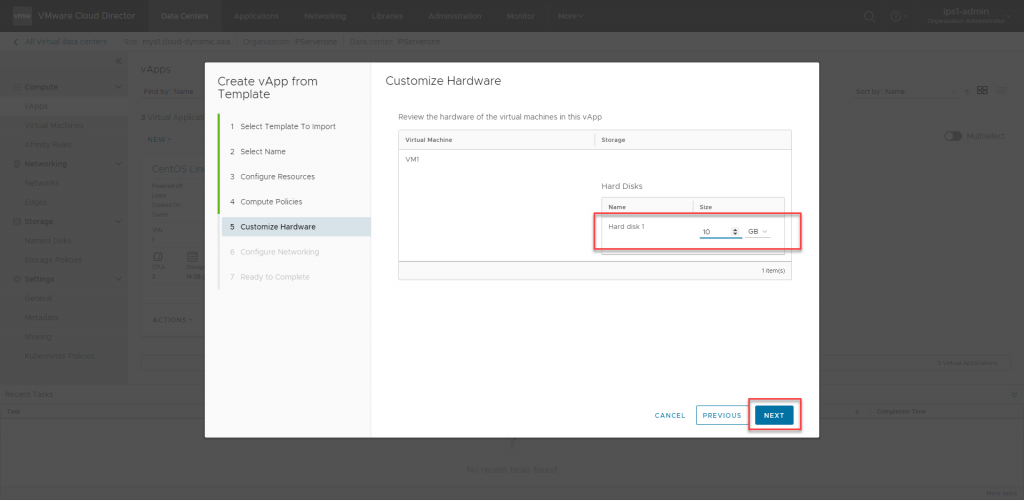Expand the More menu in top navigation
Image resolution: width=1024 pixels, height=500 pixels.
570,16
